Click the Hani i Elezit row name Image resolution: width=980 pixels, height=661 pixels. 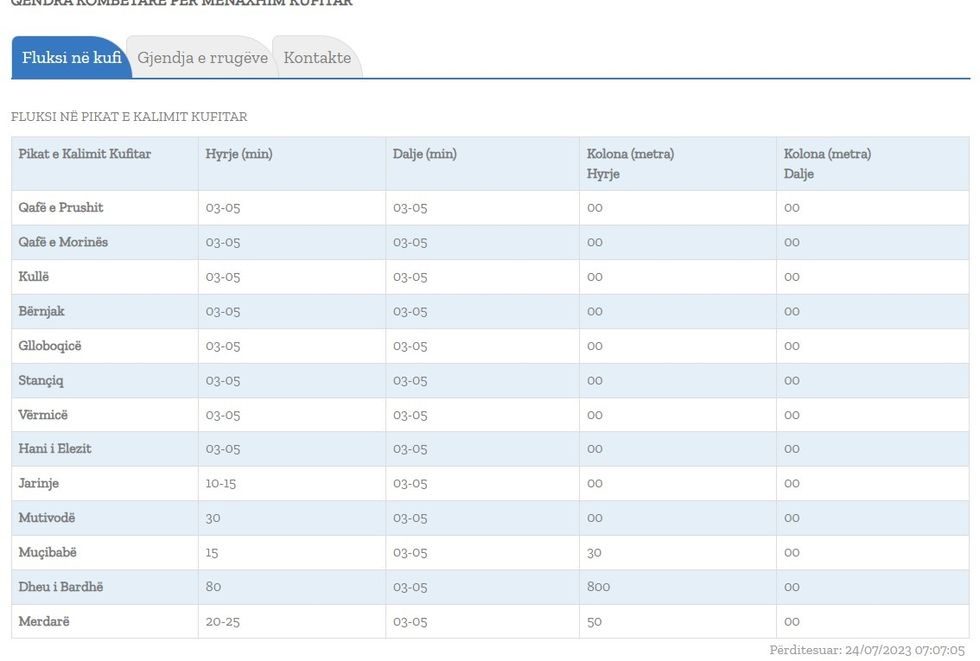[55, 449]
